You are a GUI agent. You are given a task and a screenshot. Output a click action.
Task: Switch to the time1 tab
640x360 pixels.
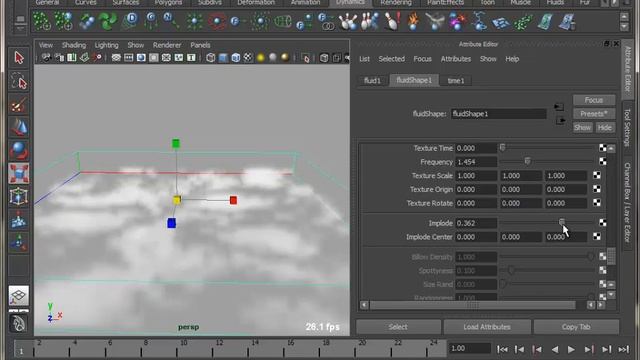pyautogui.click(x=456, y=81)
